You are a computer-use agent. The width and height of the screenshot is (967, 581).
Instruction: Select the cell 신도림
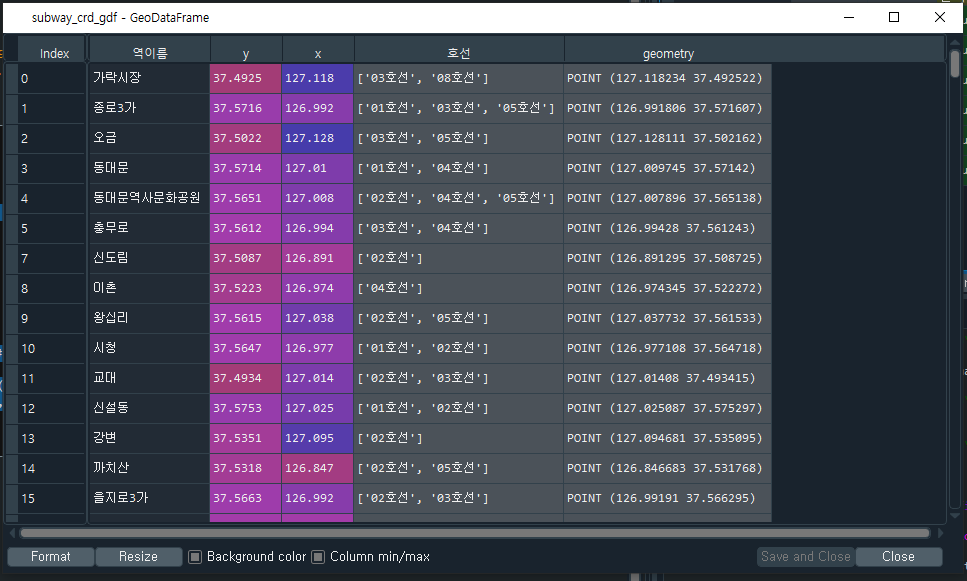pyautogui.click(x=149, y=258)
